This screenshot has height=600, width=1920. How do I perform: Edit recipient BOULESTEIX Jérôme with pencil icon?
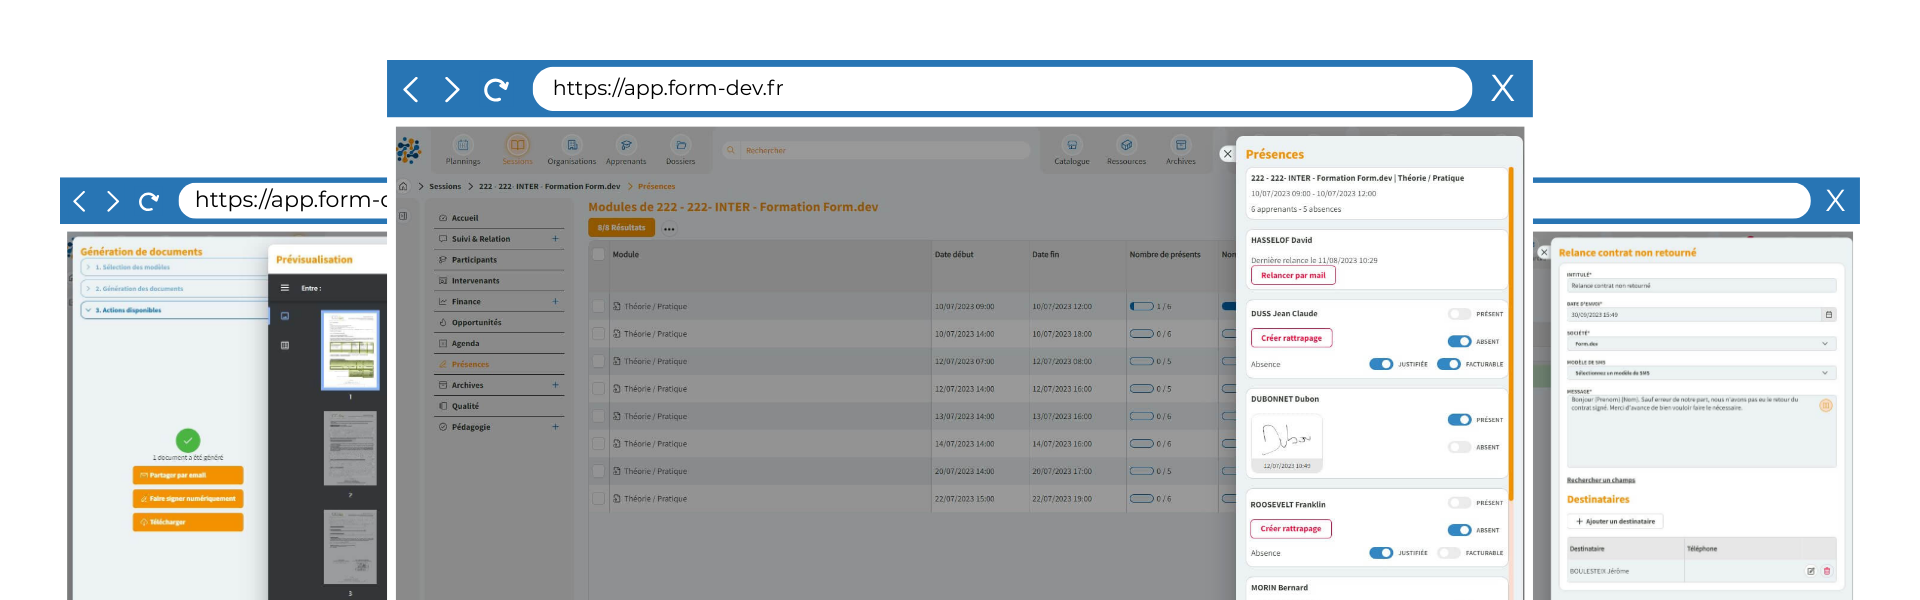(1810, 571)
